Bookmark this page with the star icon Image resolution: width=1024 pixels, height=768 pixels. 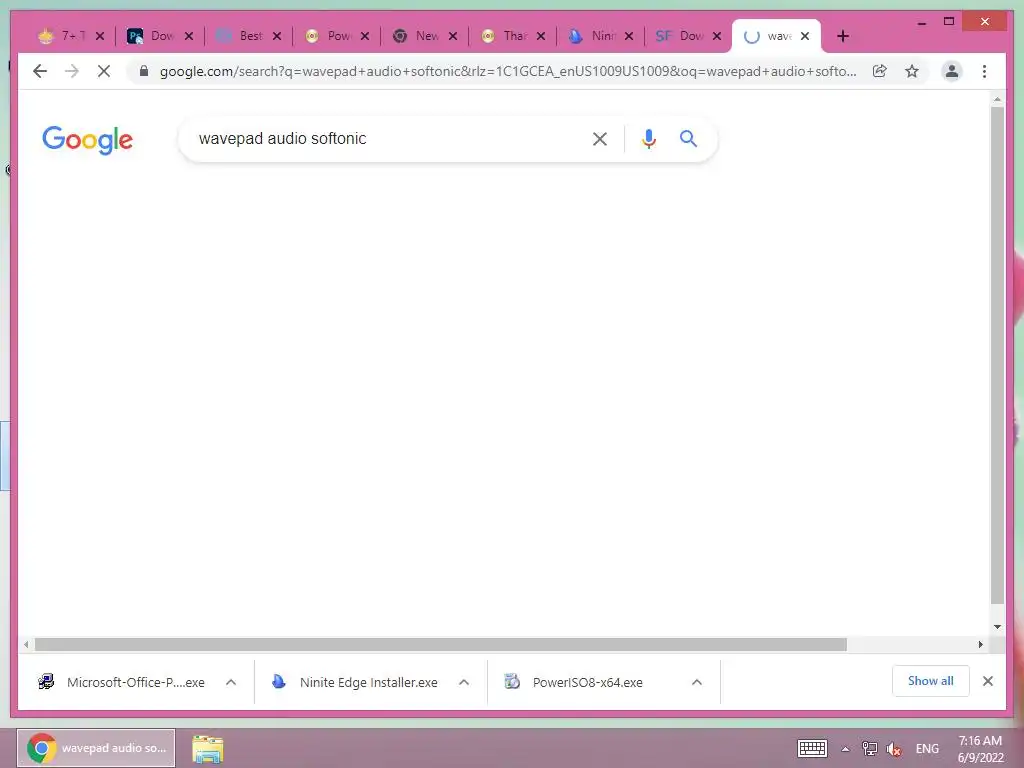pos(912,71)
